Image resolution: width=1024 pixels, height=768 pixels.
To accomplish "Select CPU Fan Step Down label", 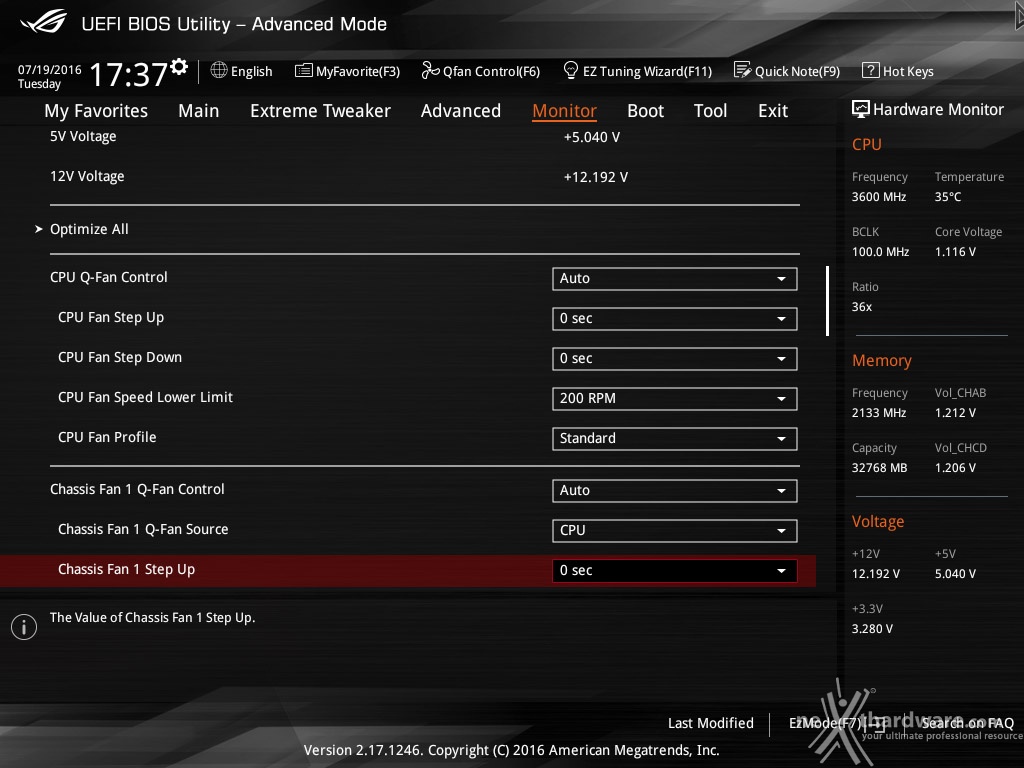I will 120,357.
